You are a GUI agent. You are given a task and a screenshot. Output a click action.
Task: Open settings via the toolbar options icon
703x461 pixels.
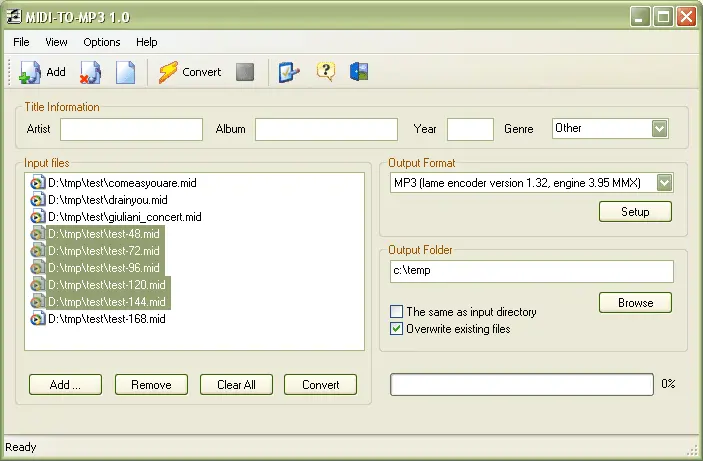pyautogui.click(x=289, y=72)
